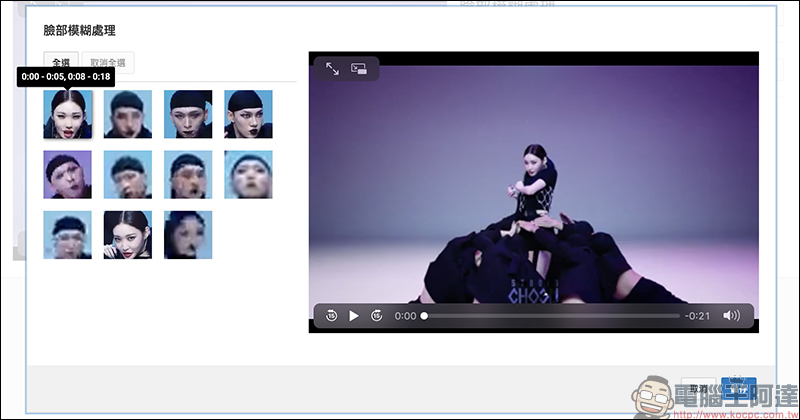
Task: Skip forward 15 seconds in video
Action: (377, 316)
